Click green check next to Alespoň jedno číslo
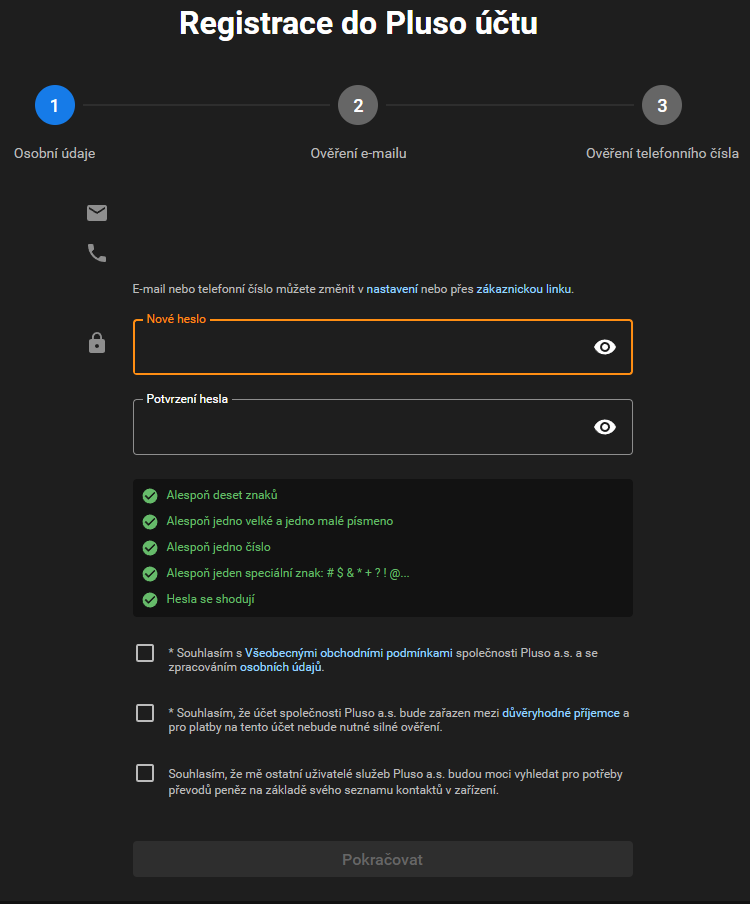Image resolution: width=750 pixels, height=904 pixels. pos(150,548)
